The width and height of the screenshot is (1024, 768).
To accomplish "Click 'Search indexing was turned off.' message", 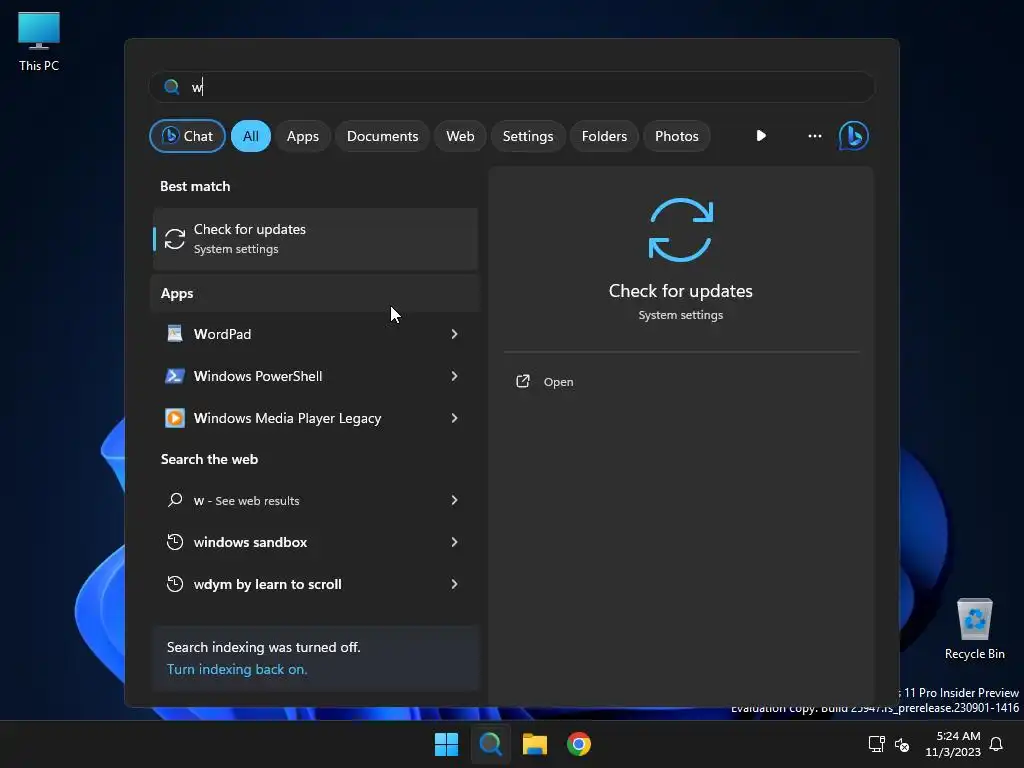I will [x=263, y=647].
